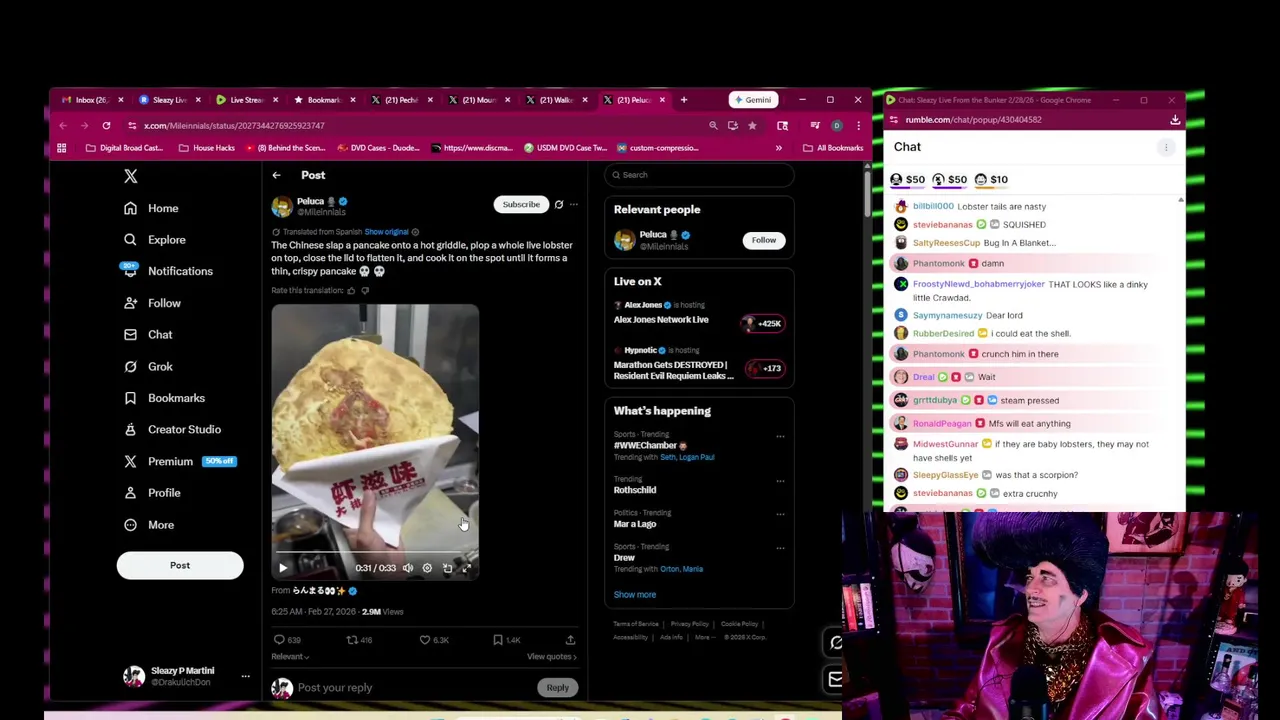Rate translation thumbs up
The image size is (1280, 720).
[351, 291]
